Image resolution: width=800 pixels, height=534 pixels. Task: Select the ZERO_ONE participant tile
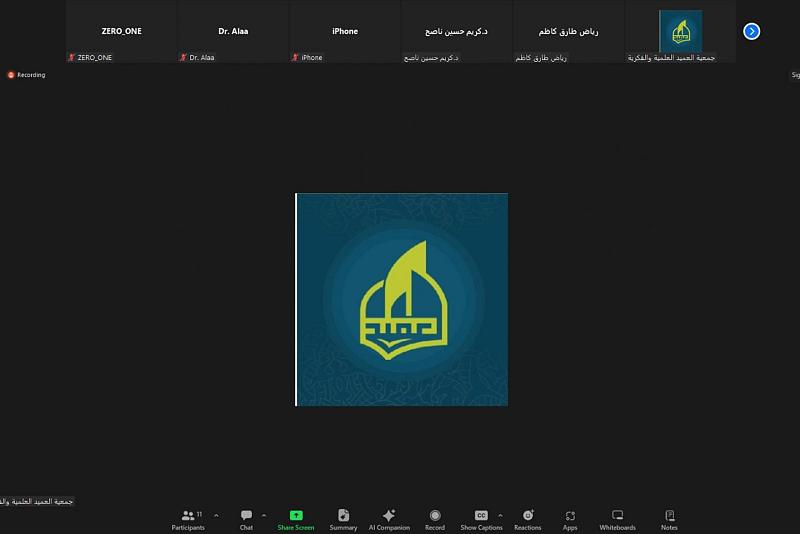(x=121, y=31)
